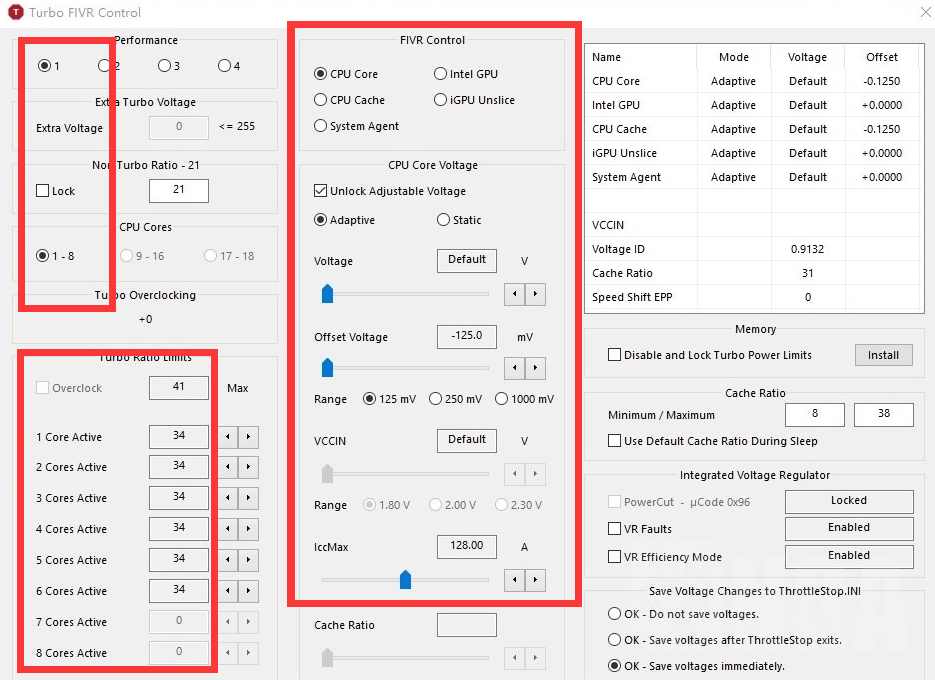935x680 pixels.
Task: Click the ThrottleStop icon in title bar
Action: pyautogui.click(x=15, y=13)
